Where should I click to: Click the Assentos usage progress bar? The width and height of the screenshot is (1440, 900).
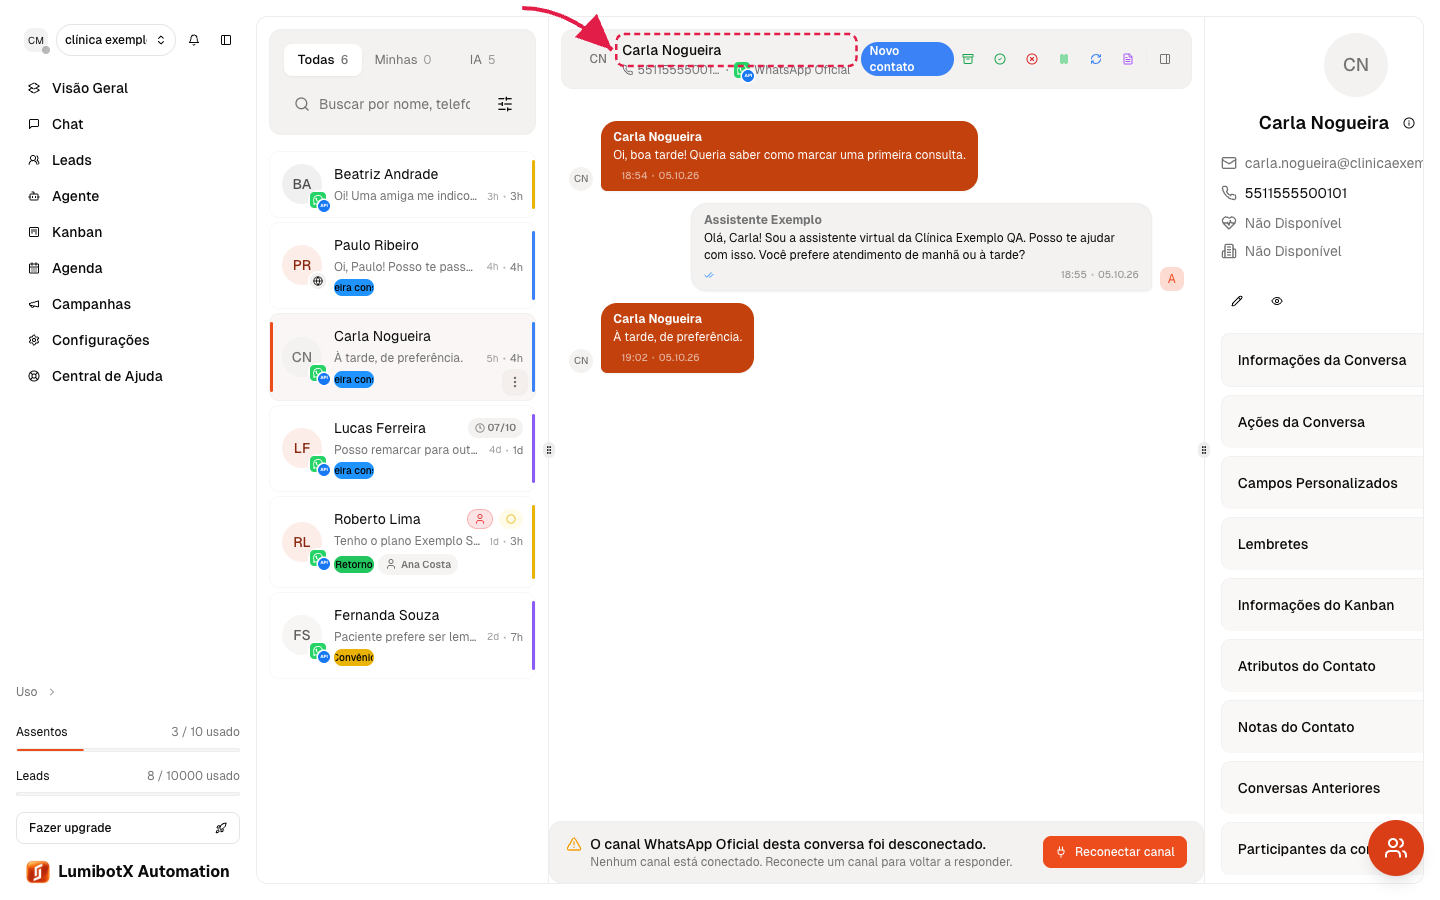pyautogui.click(x=128, y=749)
